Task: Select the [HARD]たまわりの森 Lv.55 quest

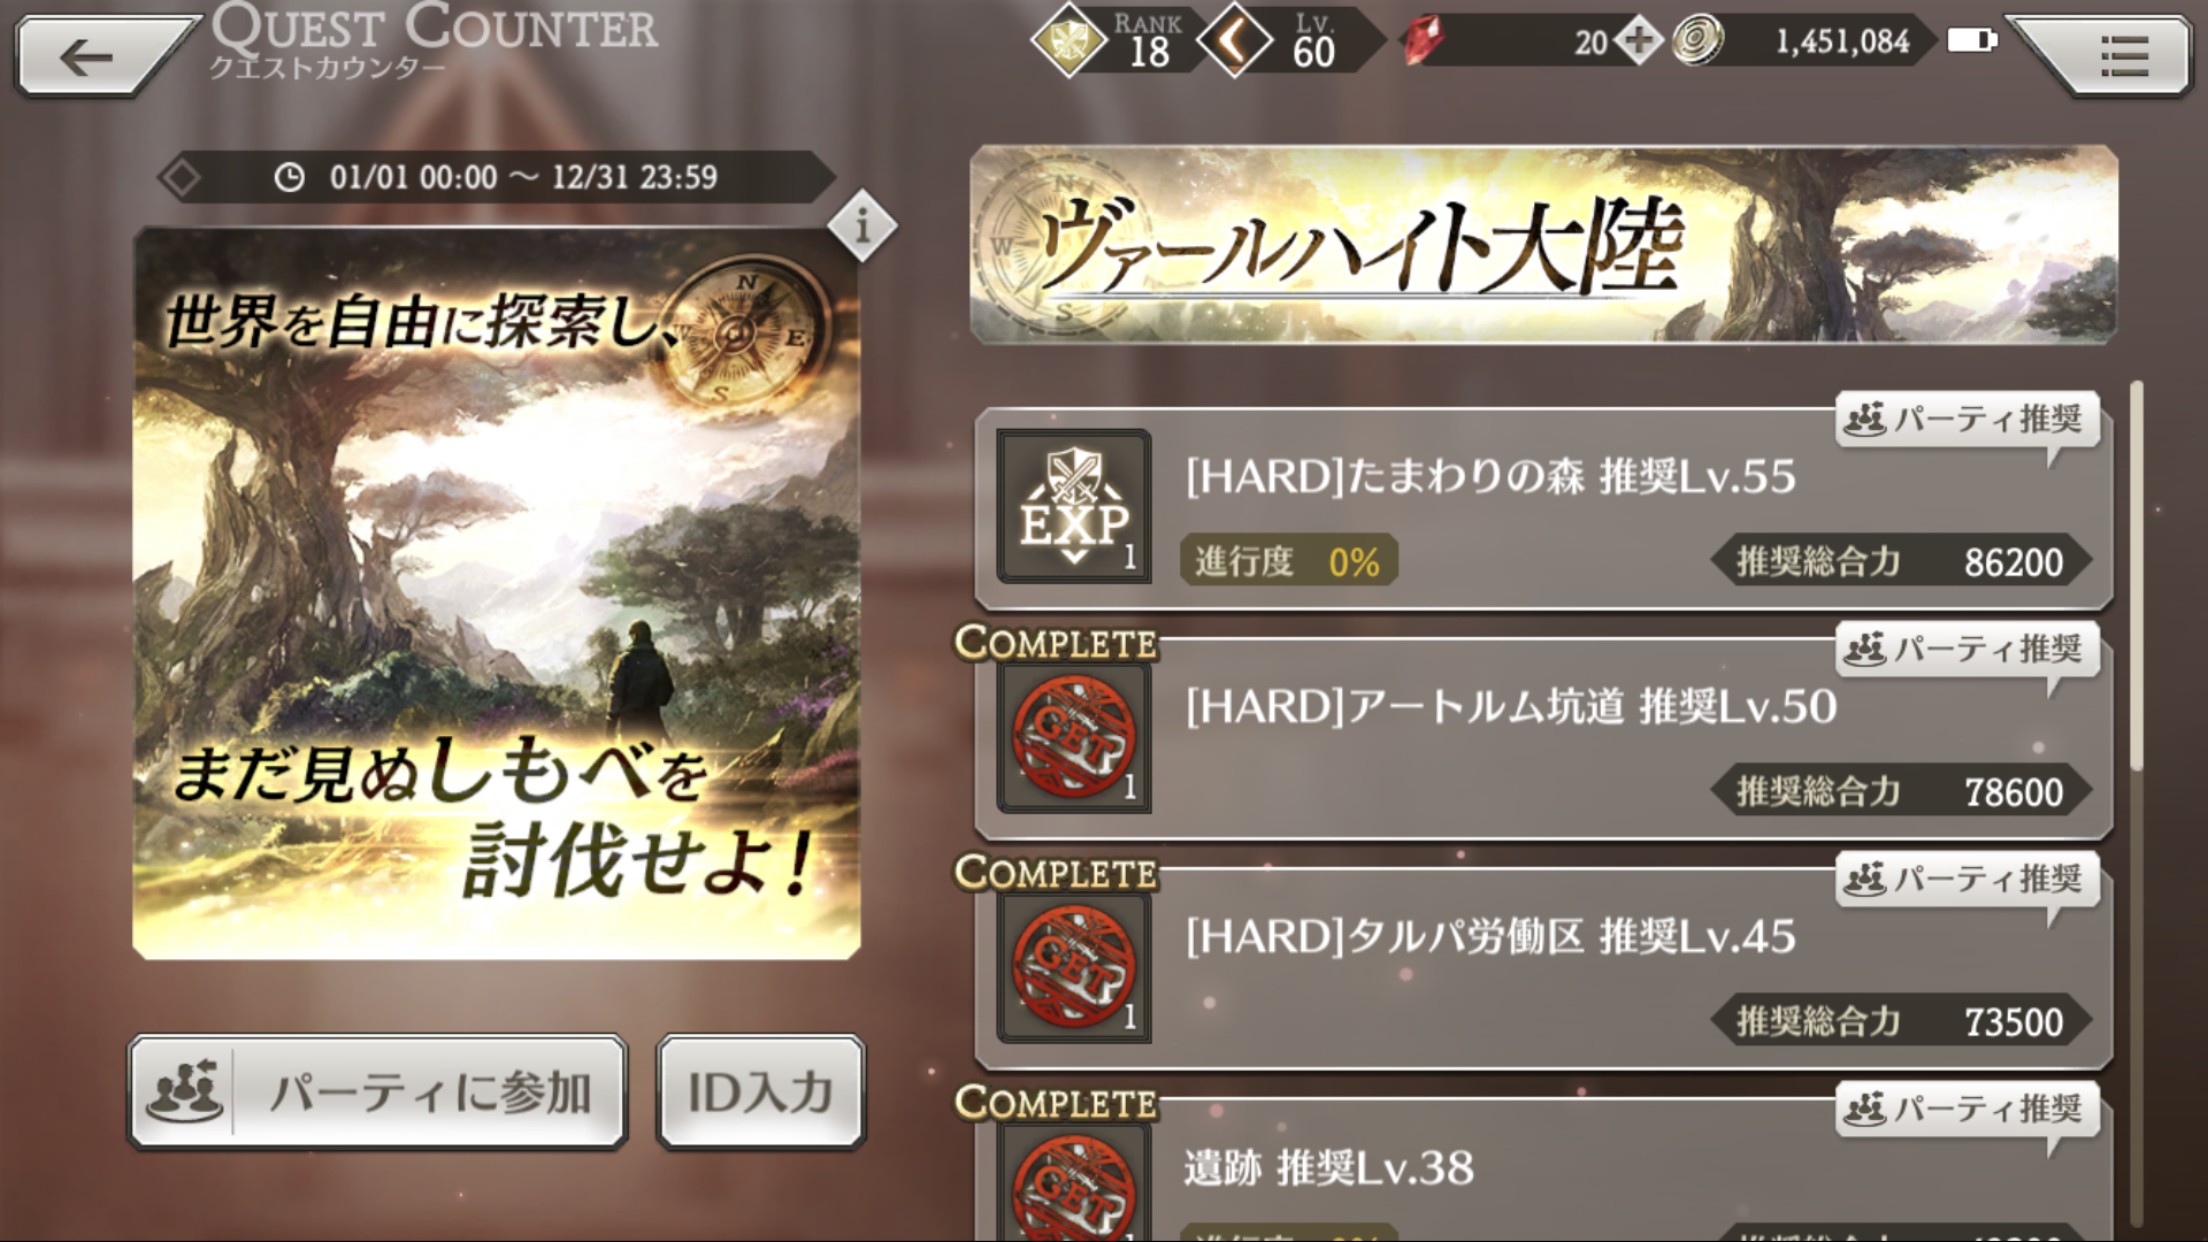Action: point(1544,508)
